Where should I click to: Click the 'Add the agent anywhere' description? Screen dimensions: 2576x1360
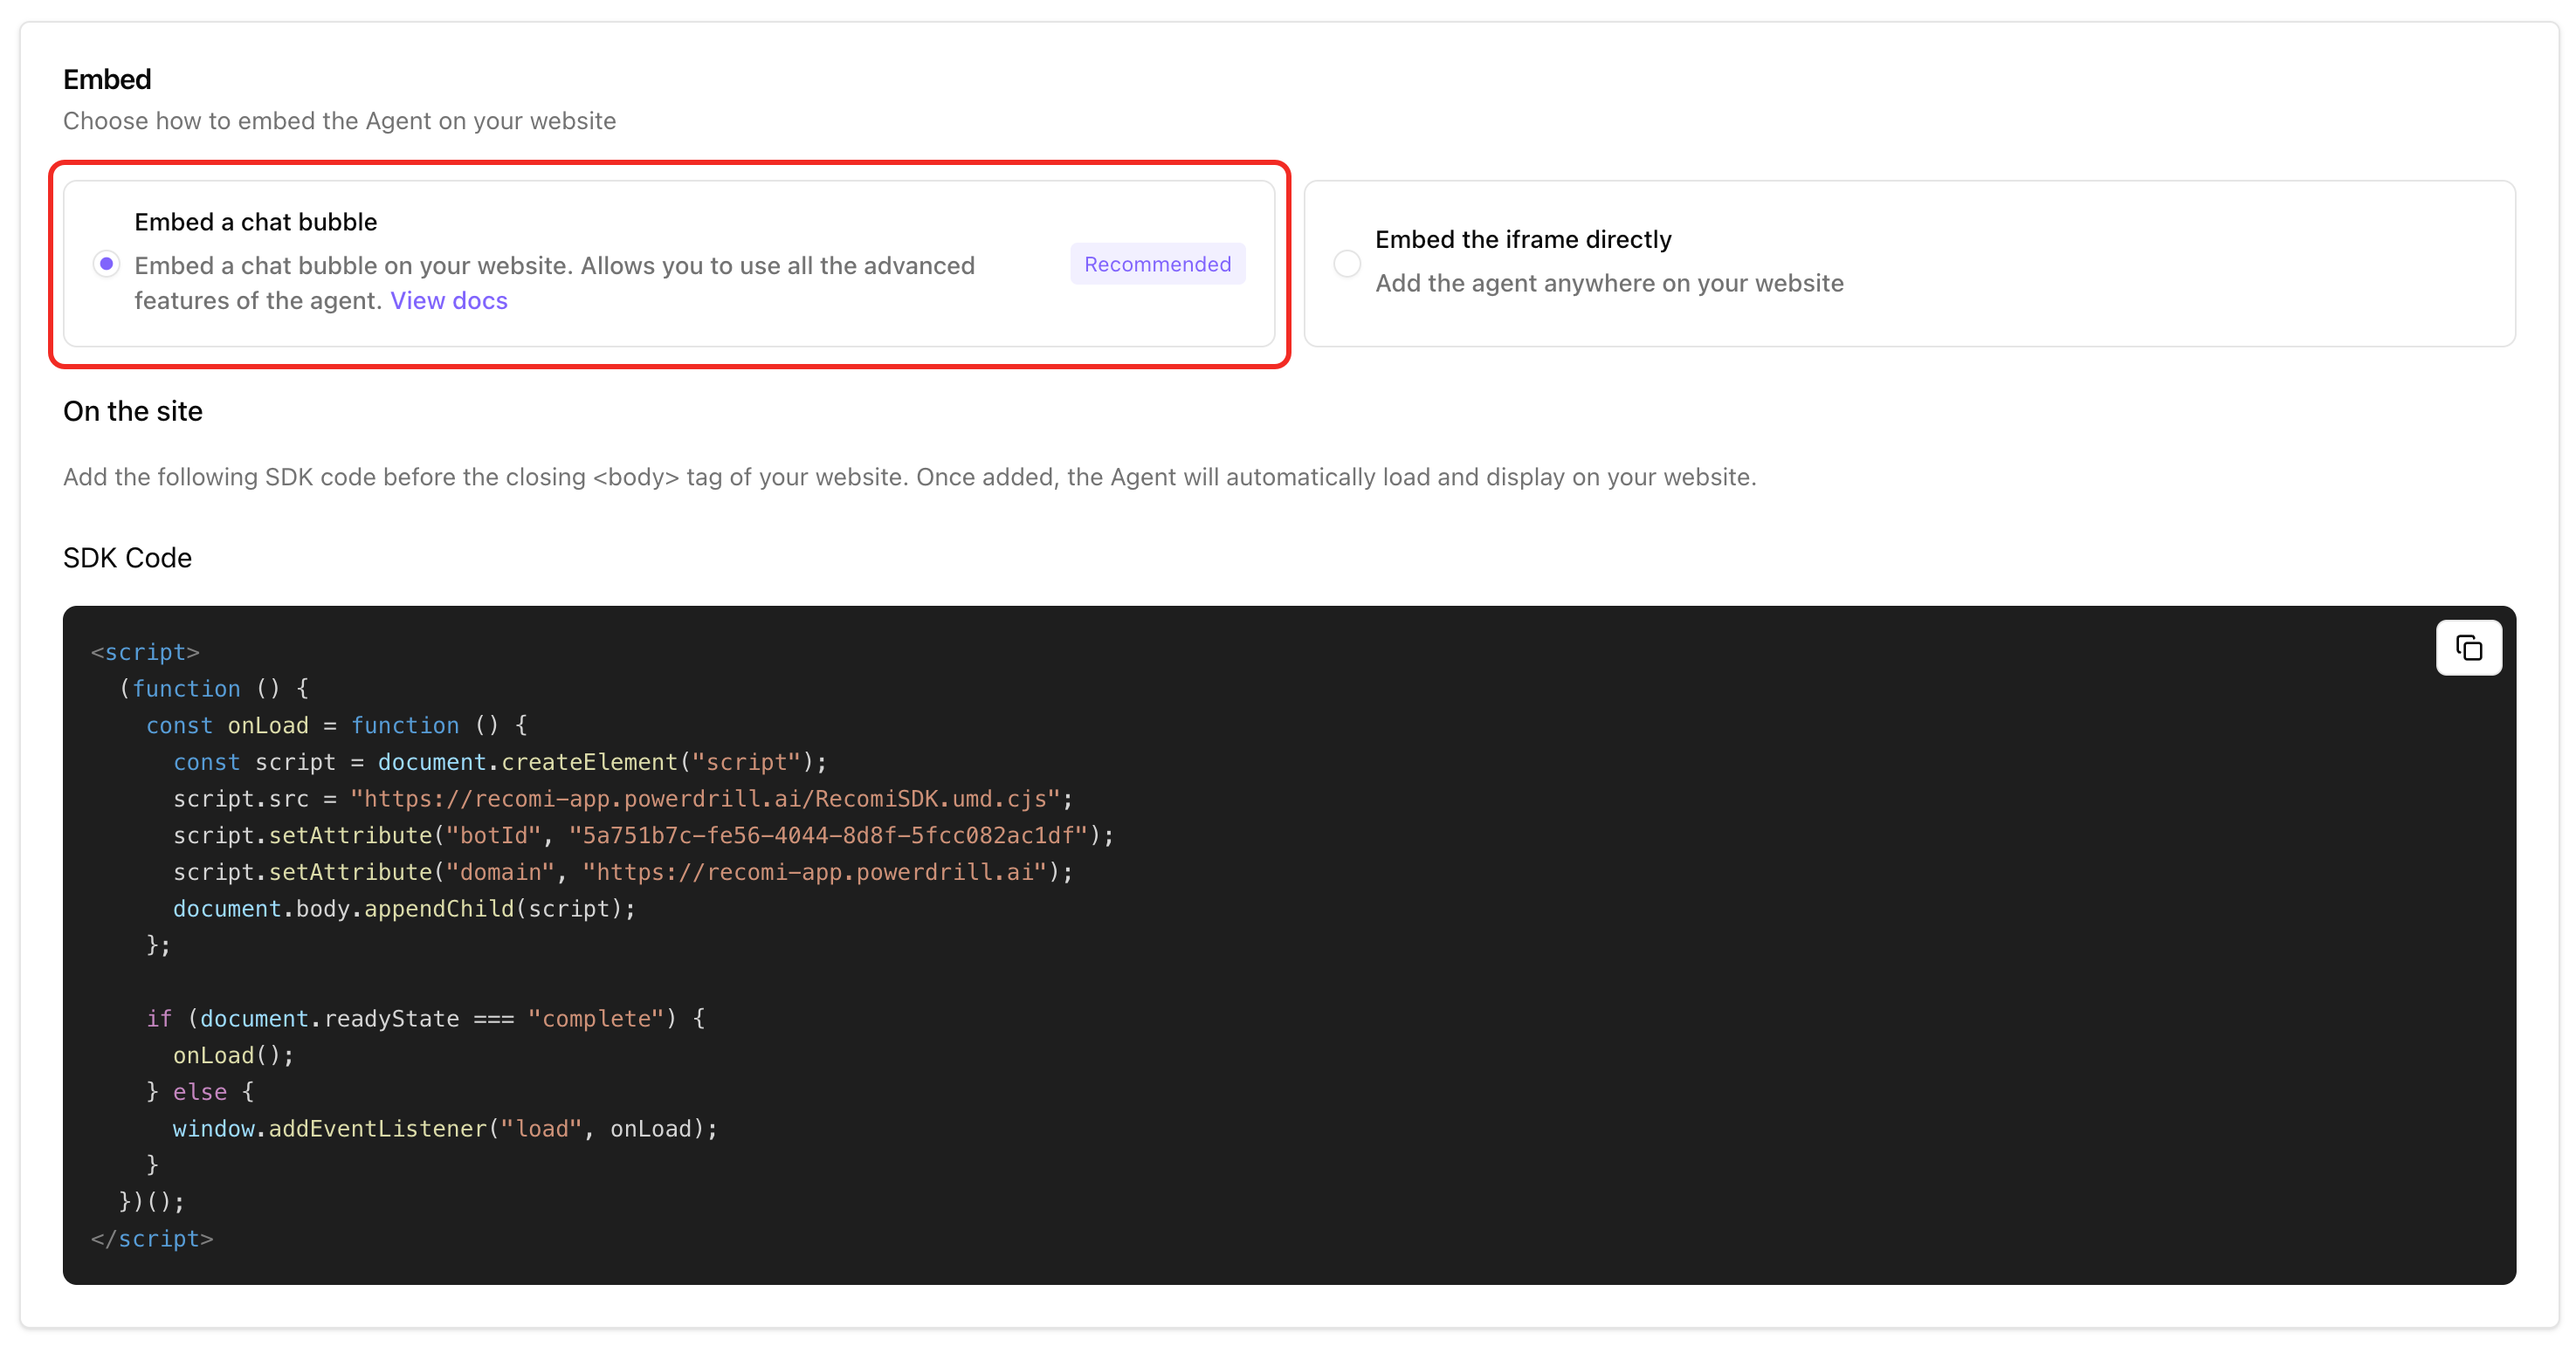pyautogui.click(x=1608, y=284)
